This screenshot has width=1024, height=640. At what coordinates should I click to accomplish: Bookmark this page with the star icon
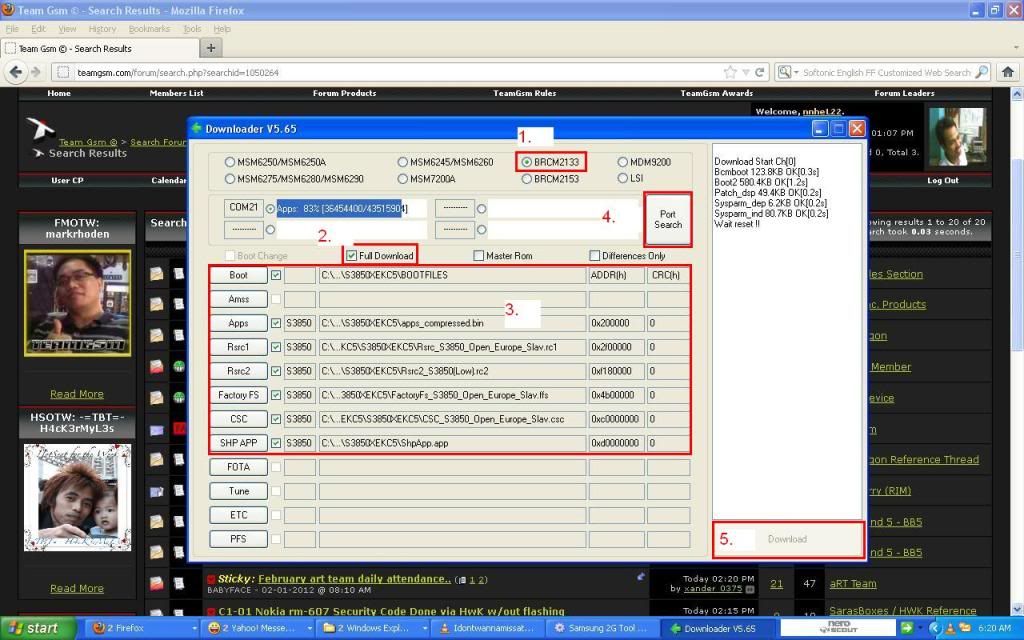pyautogui.click(x=730, y=72)
